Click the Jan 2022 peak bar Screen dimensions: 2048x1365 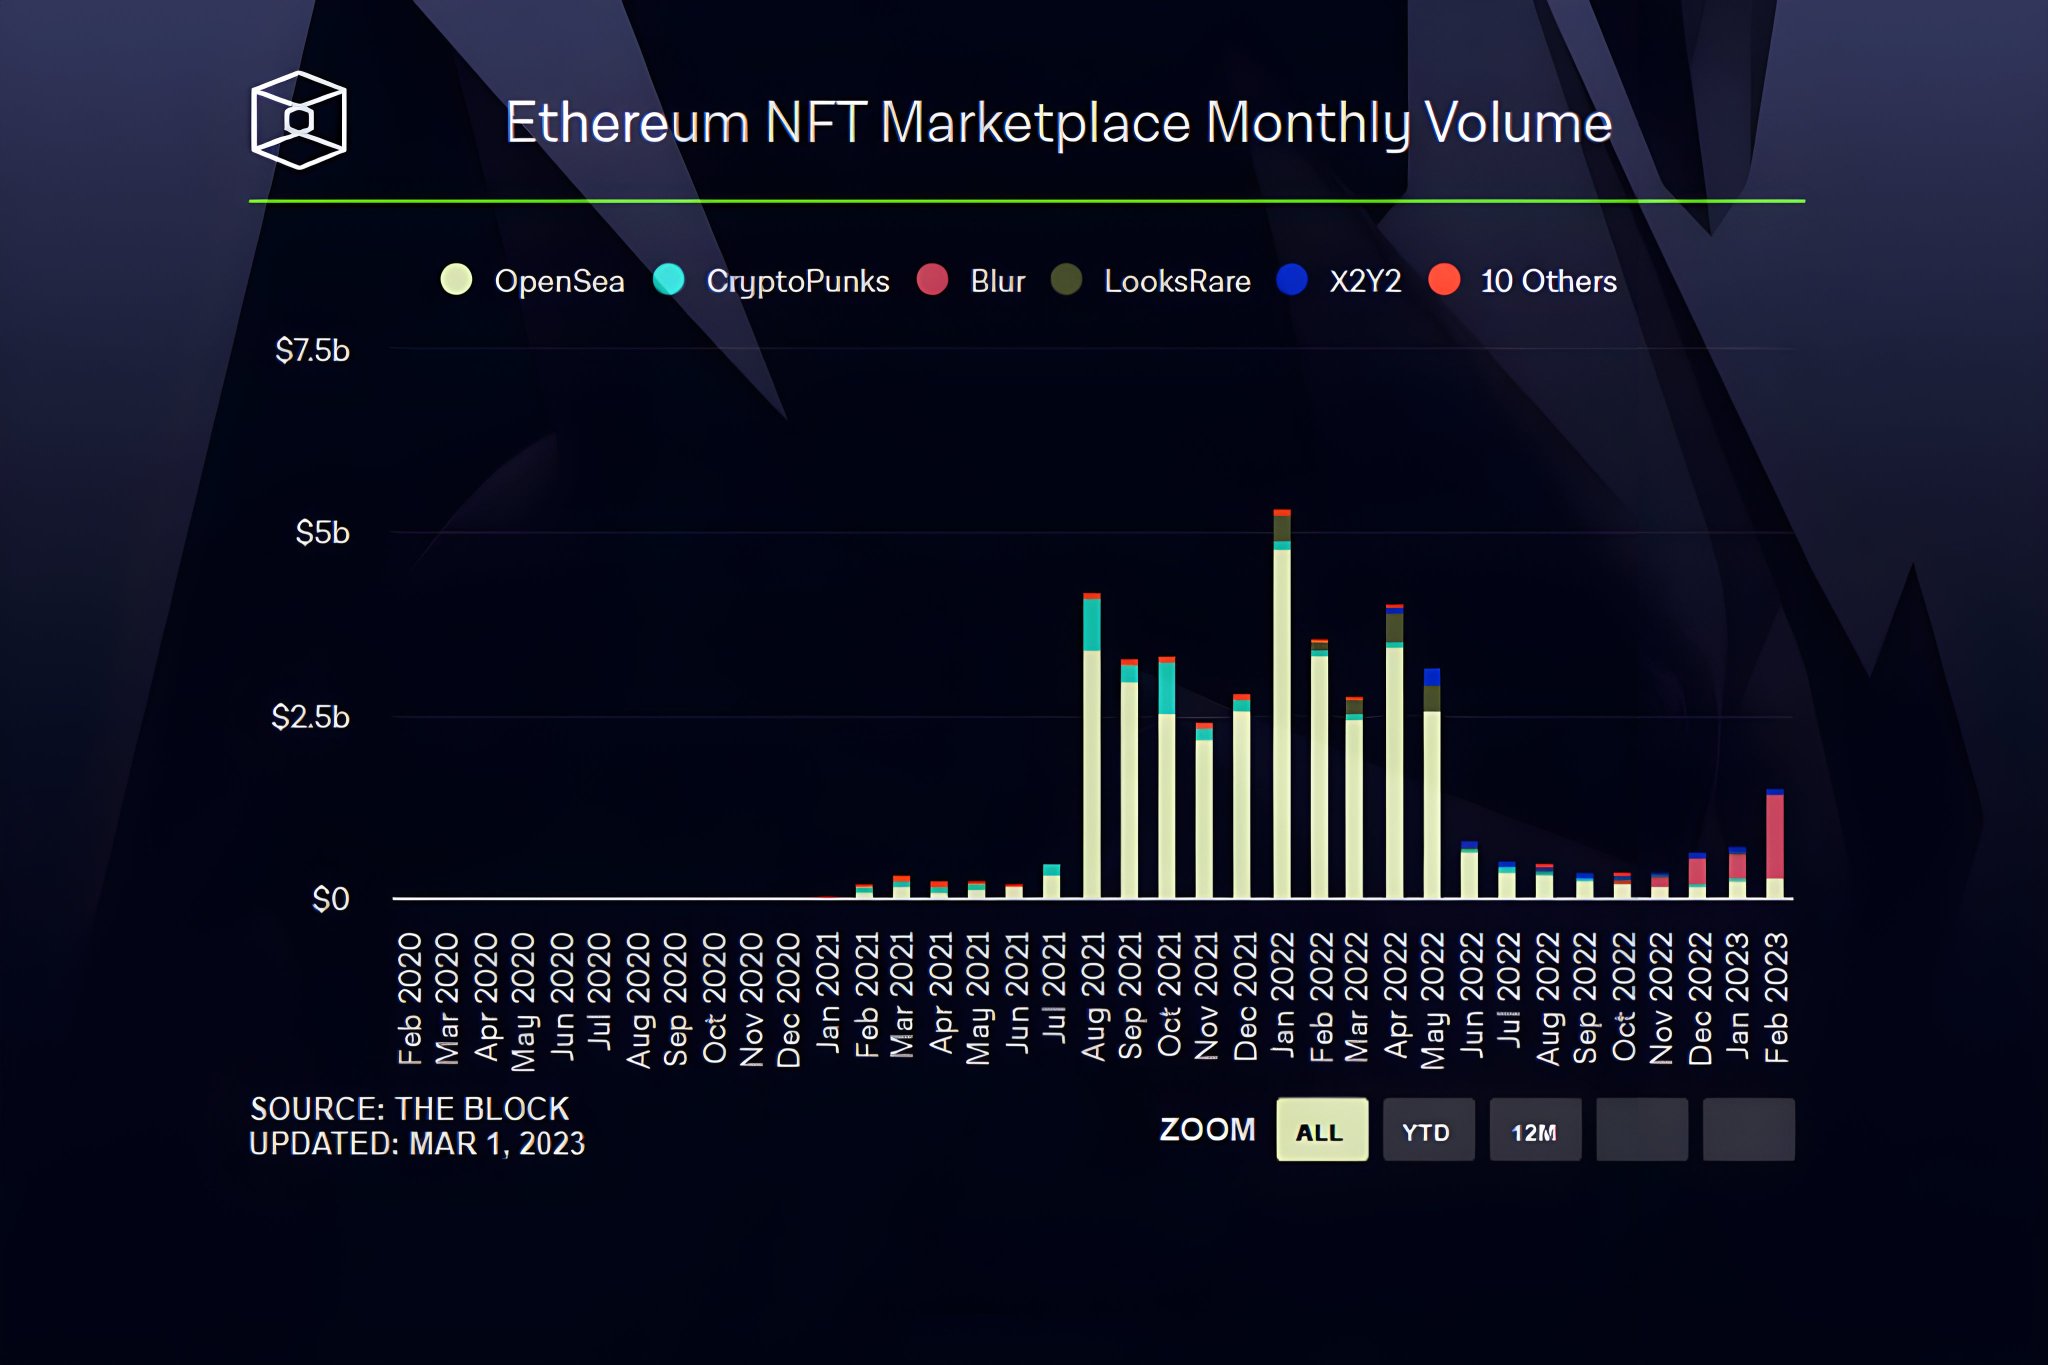(x=1281, y=720)
